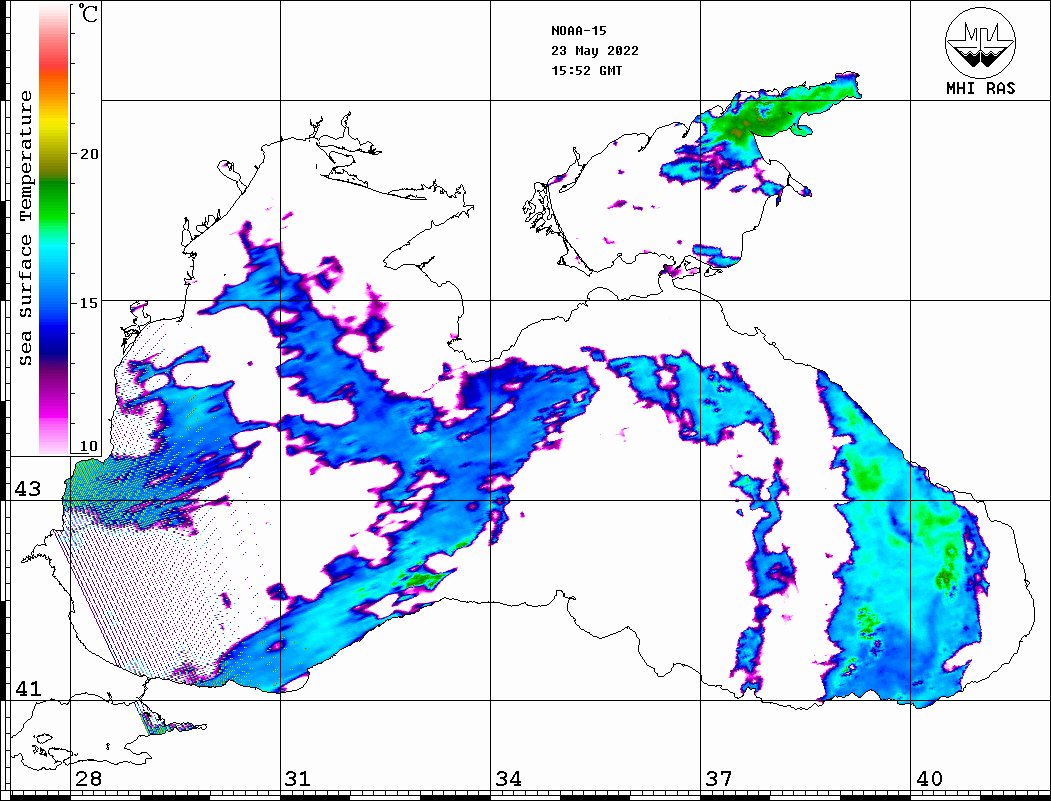Click the longitude label 37

[719, 779]
